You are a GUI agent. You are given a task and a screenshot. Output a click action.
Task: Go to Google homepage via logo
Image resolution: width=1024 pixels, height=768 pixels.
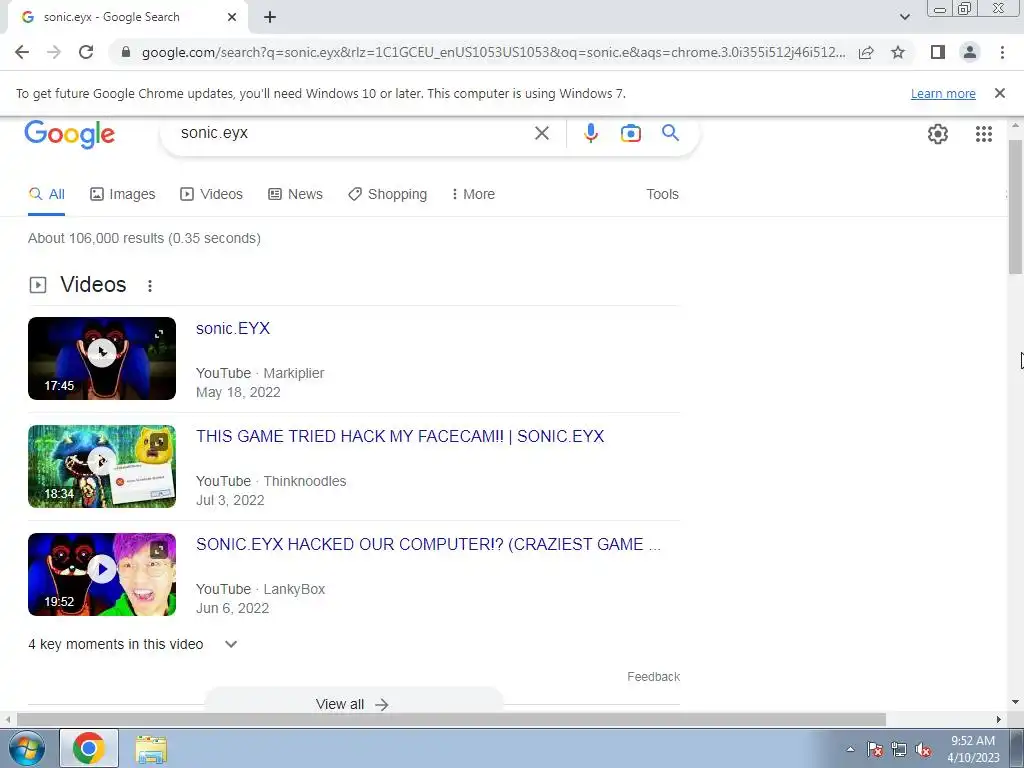tap(69, 134)
